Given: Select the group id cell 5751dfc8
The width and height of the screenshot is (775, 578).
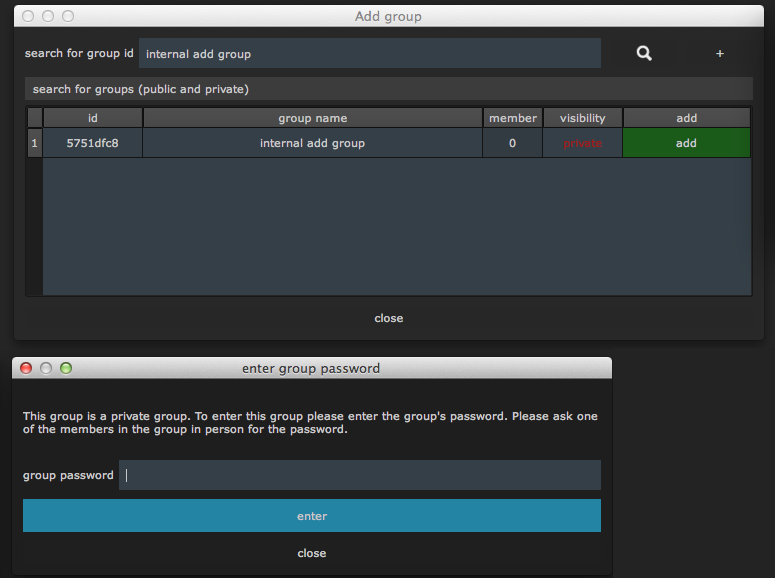Looking at the screenshot, I should (92, 143).
